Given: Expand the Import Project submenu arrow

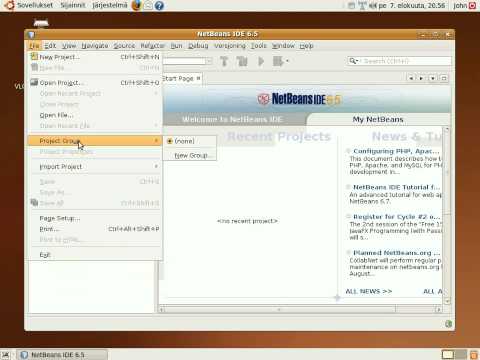Looking at the screenshot, I should (x=156, y=166).
